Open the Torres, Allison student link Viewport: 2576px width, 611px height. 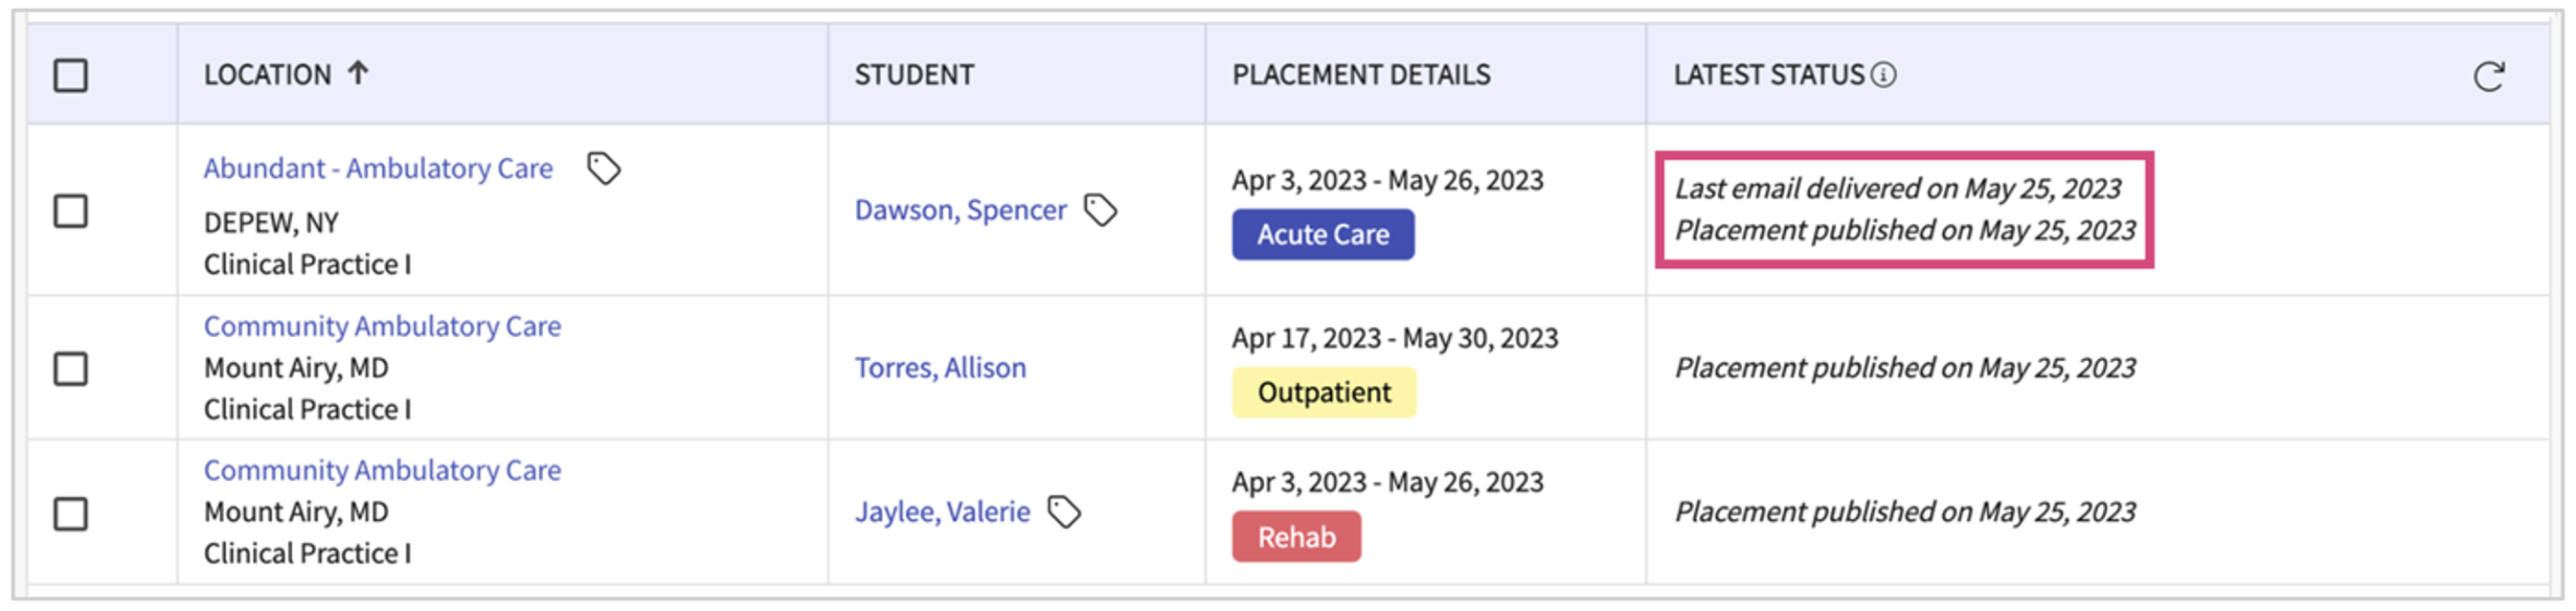(x=940, y=368)
